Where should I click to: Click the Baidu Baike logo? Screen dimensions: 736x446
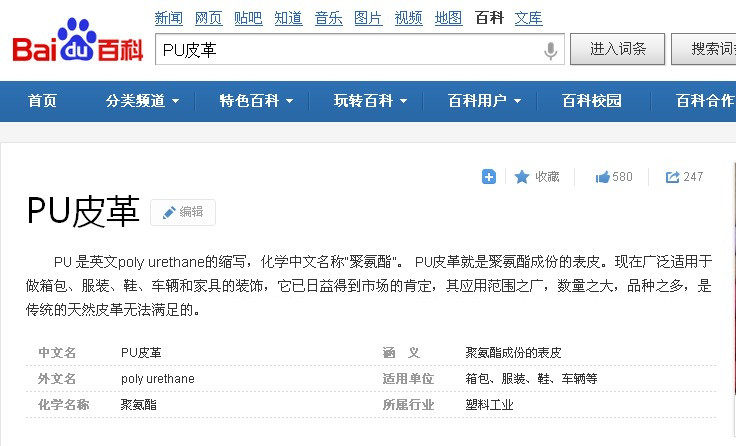click(x=78, y=44)
